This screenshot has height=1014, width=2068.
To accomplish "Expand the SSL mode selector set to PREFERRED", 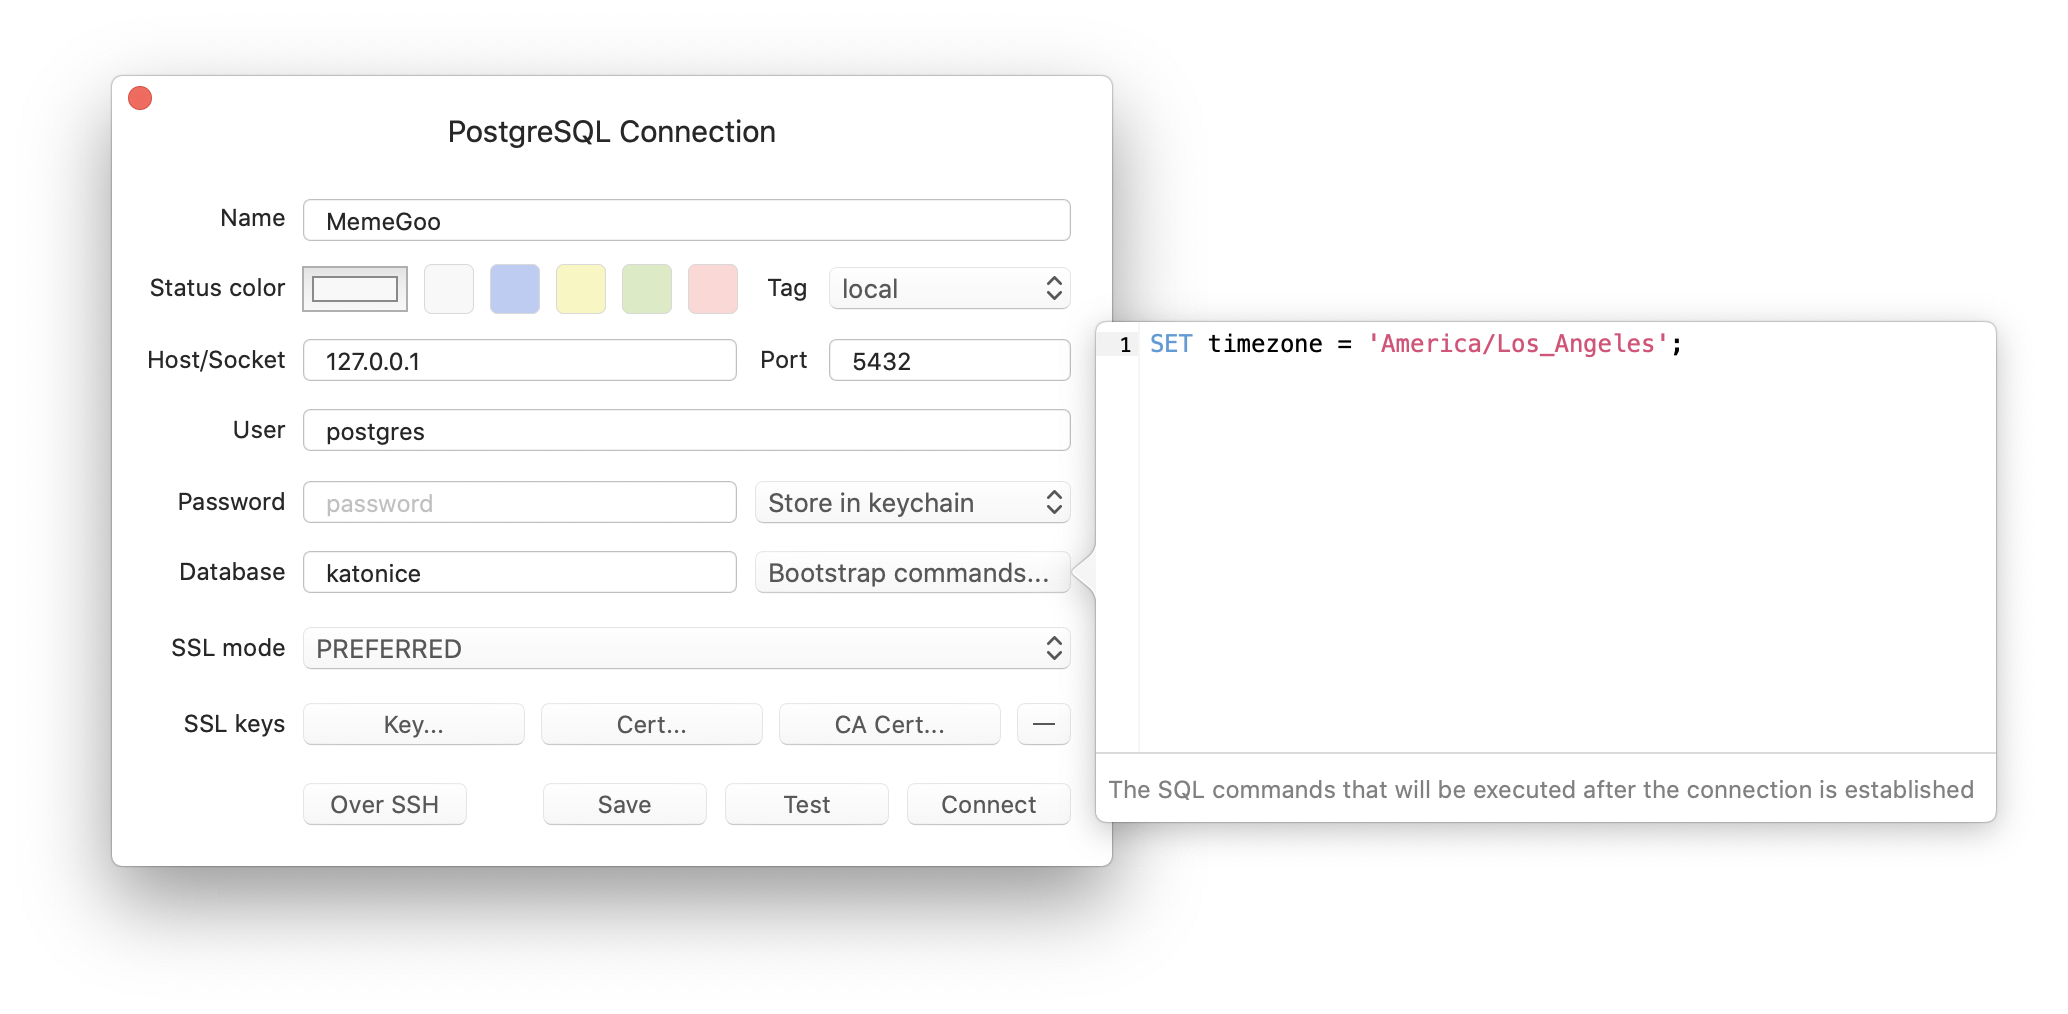I will pos(686,648).
